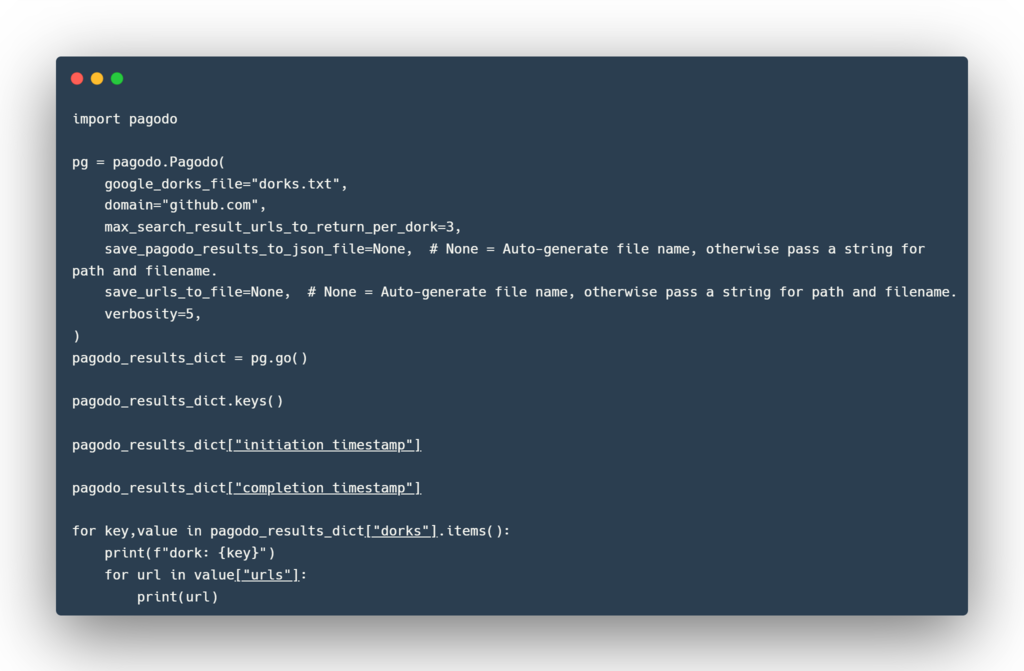Click the yellow minimize dot

(97, 78)
